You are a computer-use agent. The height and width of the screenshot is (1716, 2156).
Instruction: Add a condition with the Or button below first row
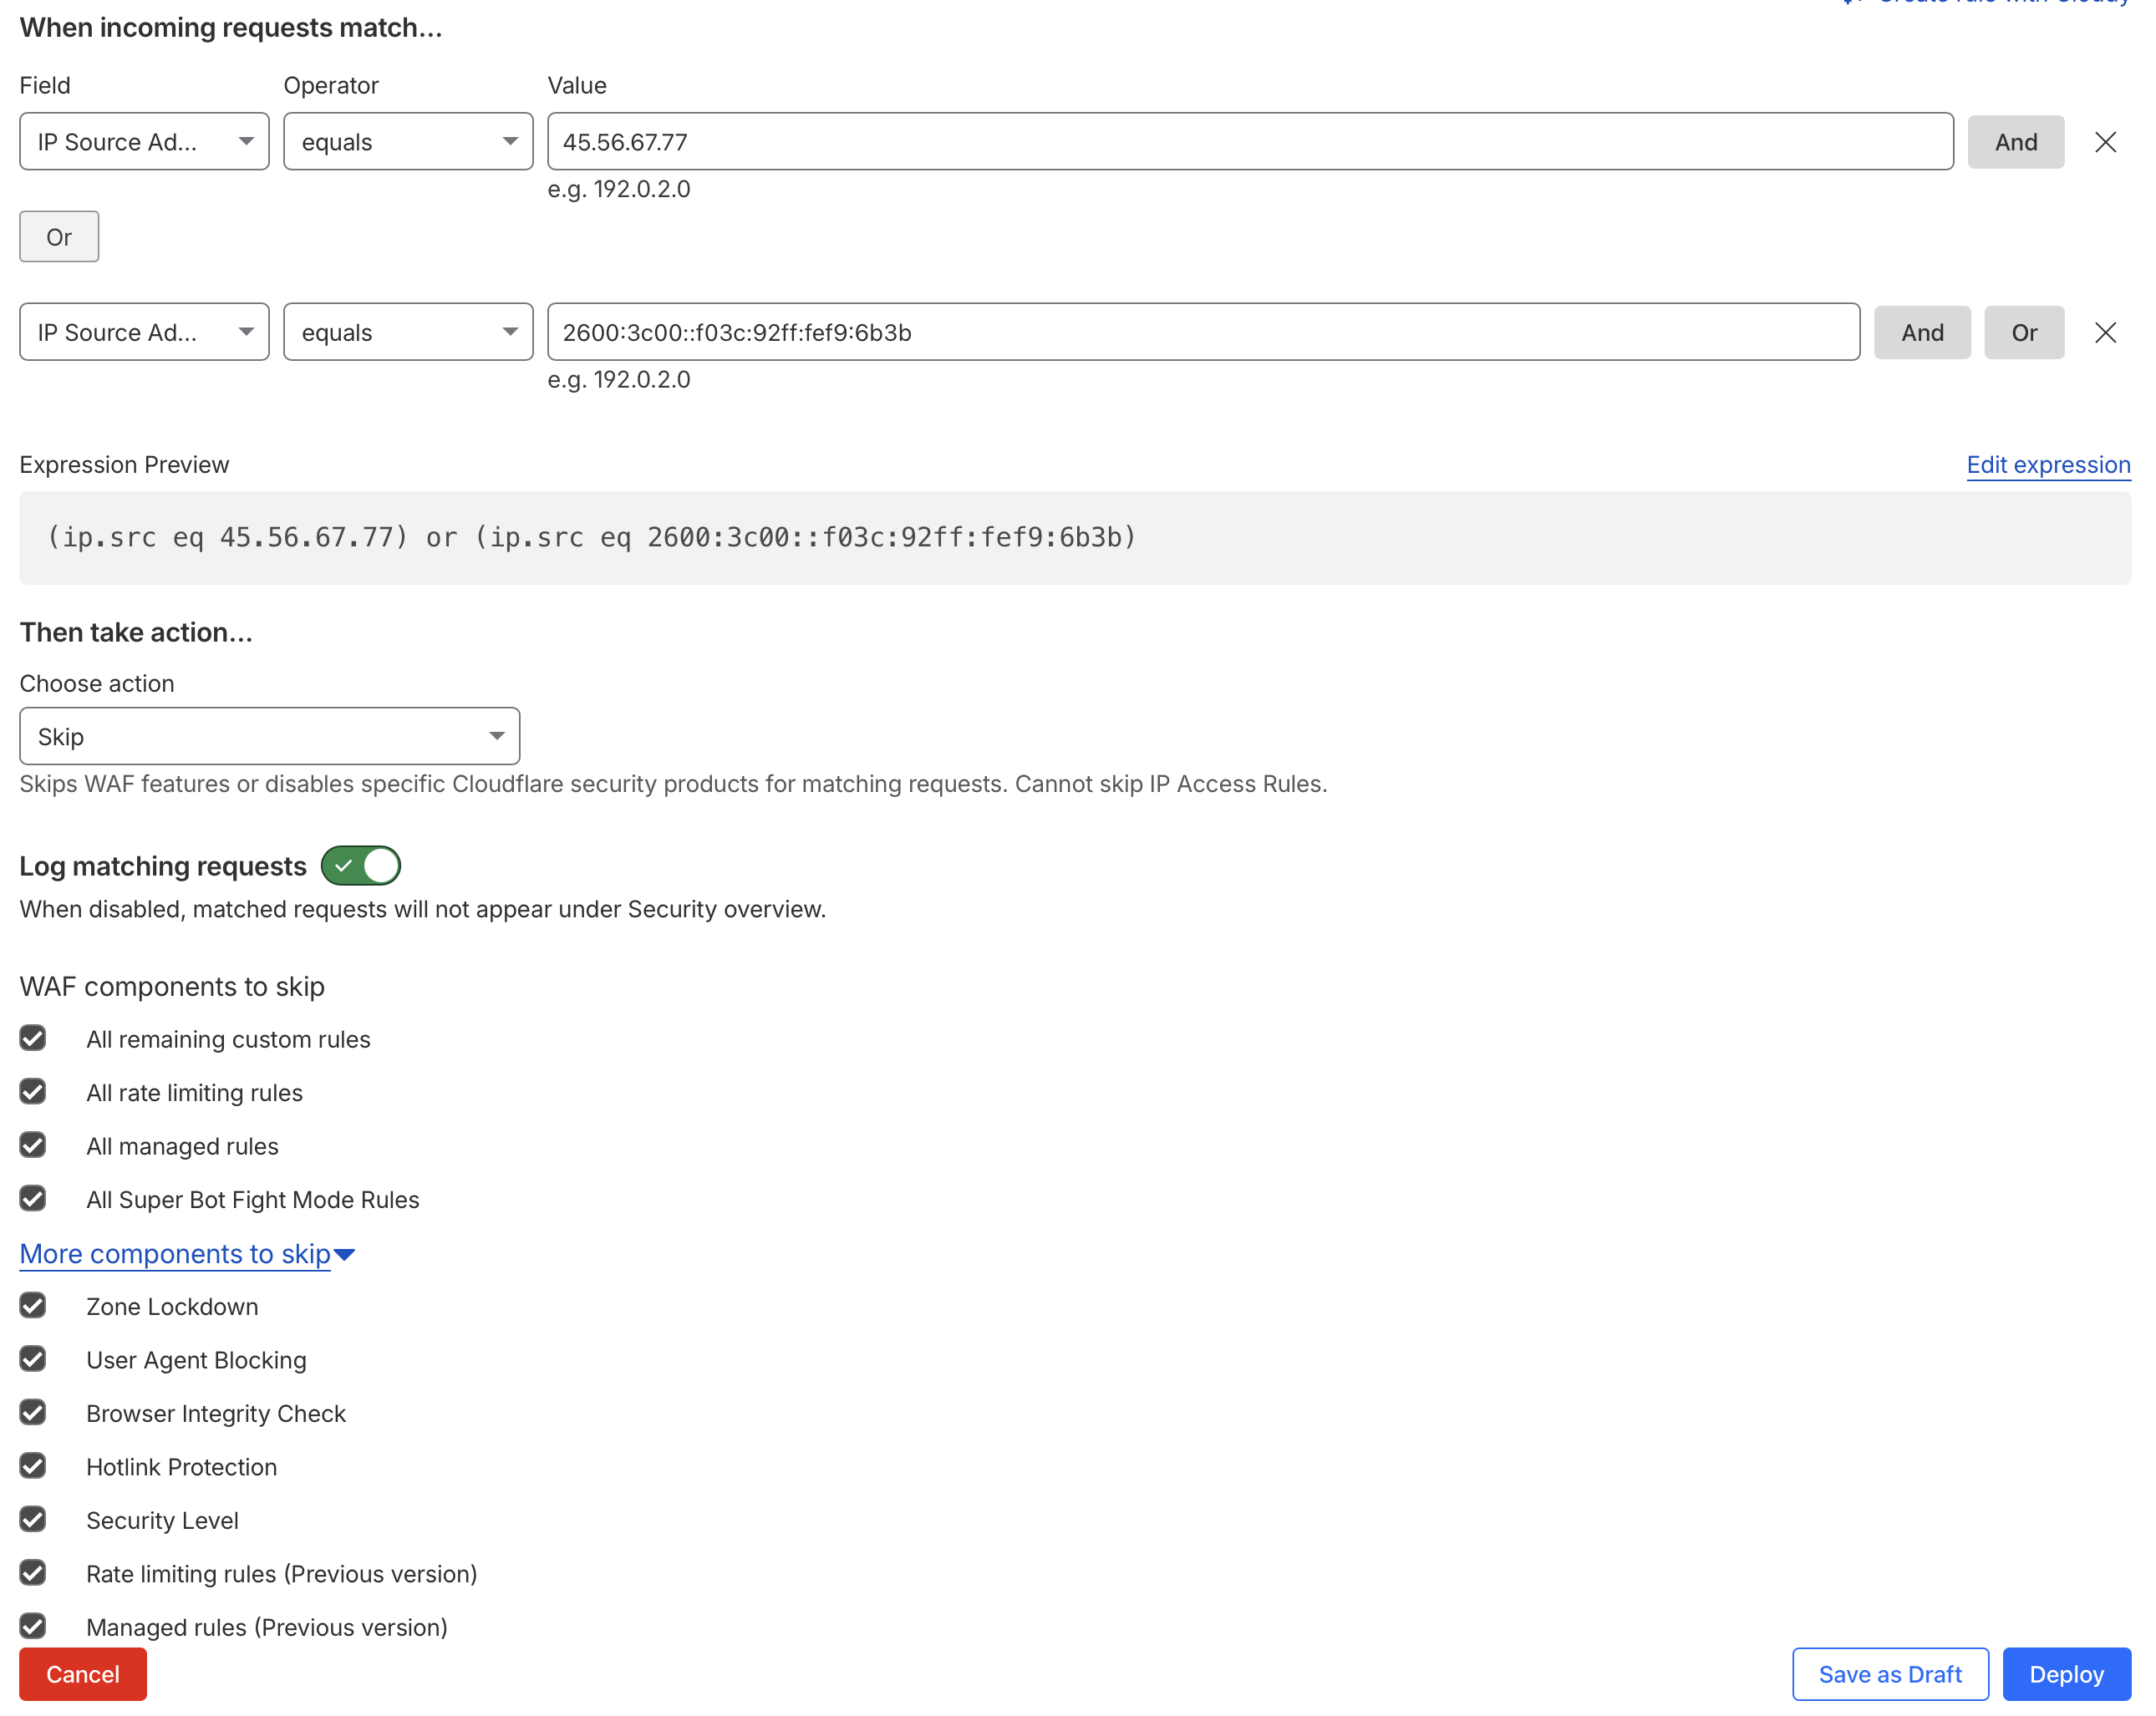tap(58, 237)
